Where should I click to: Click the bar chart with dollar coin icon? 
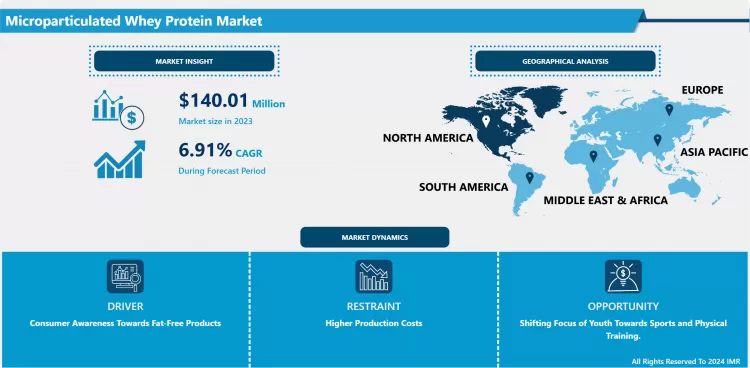(x=118, y=110)
